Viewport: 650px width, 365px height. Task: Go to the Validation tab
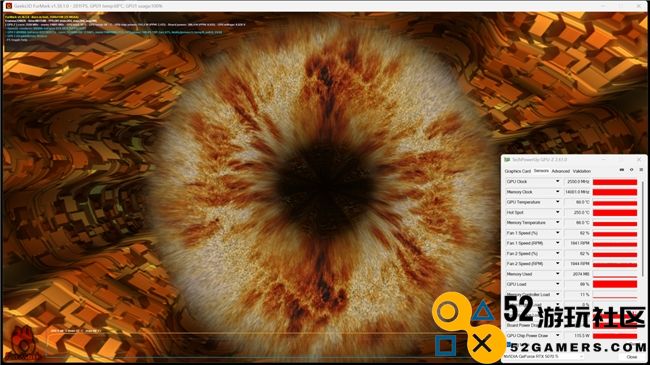[x=582, y=171]
